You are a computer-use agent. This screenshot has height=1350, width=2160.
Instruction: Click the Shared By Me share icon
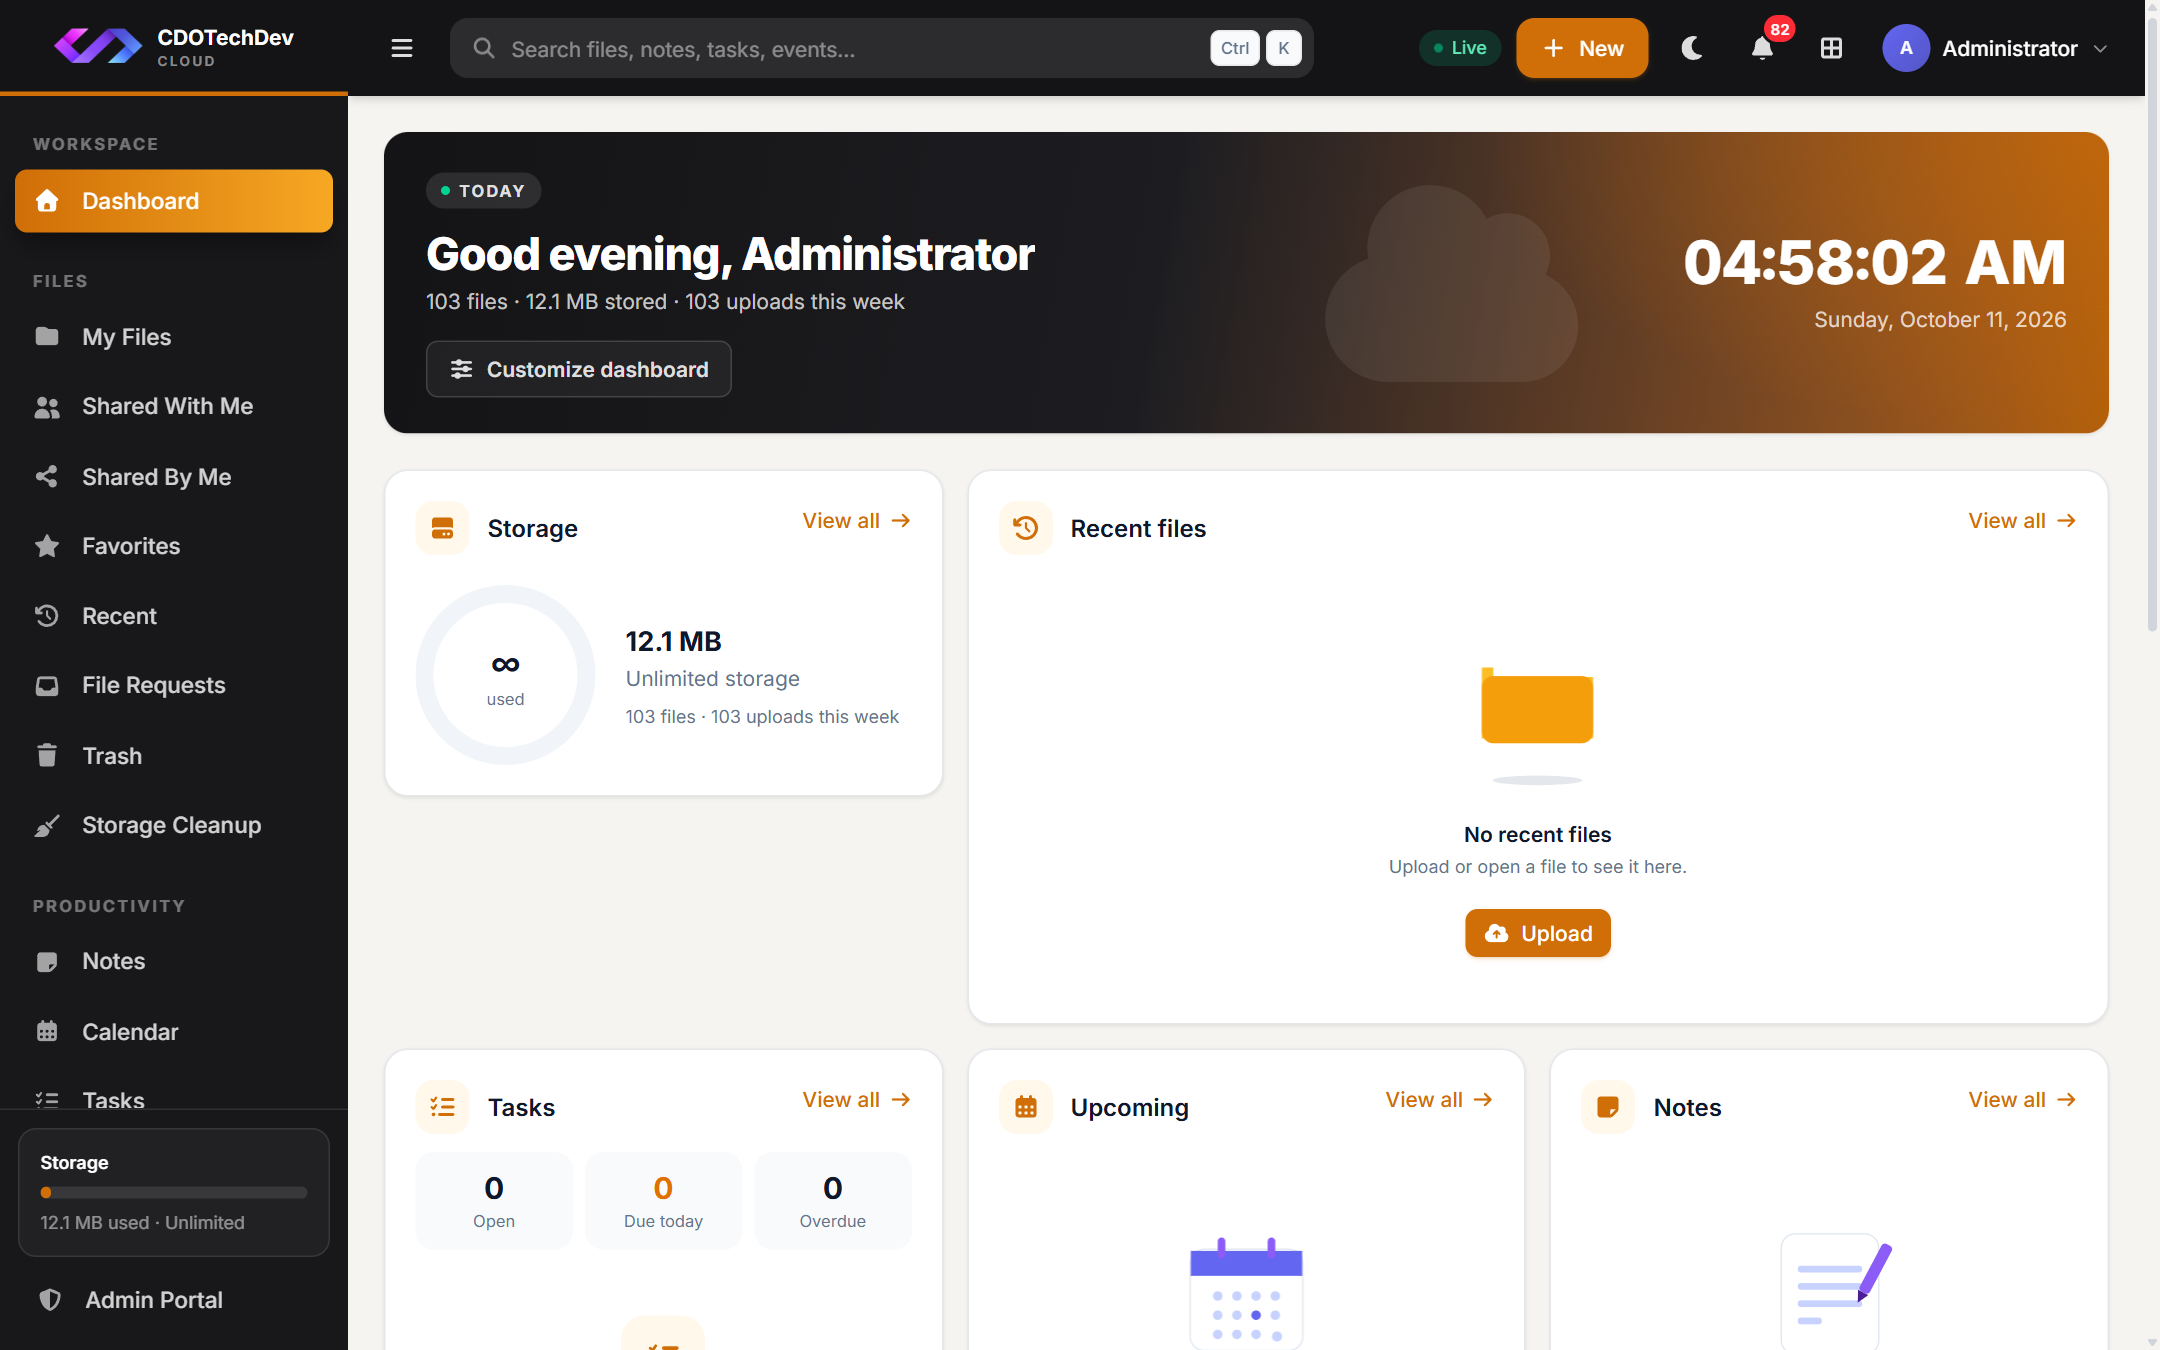pos(47,476)
